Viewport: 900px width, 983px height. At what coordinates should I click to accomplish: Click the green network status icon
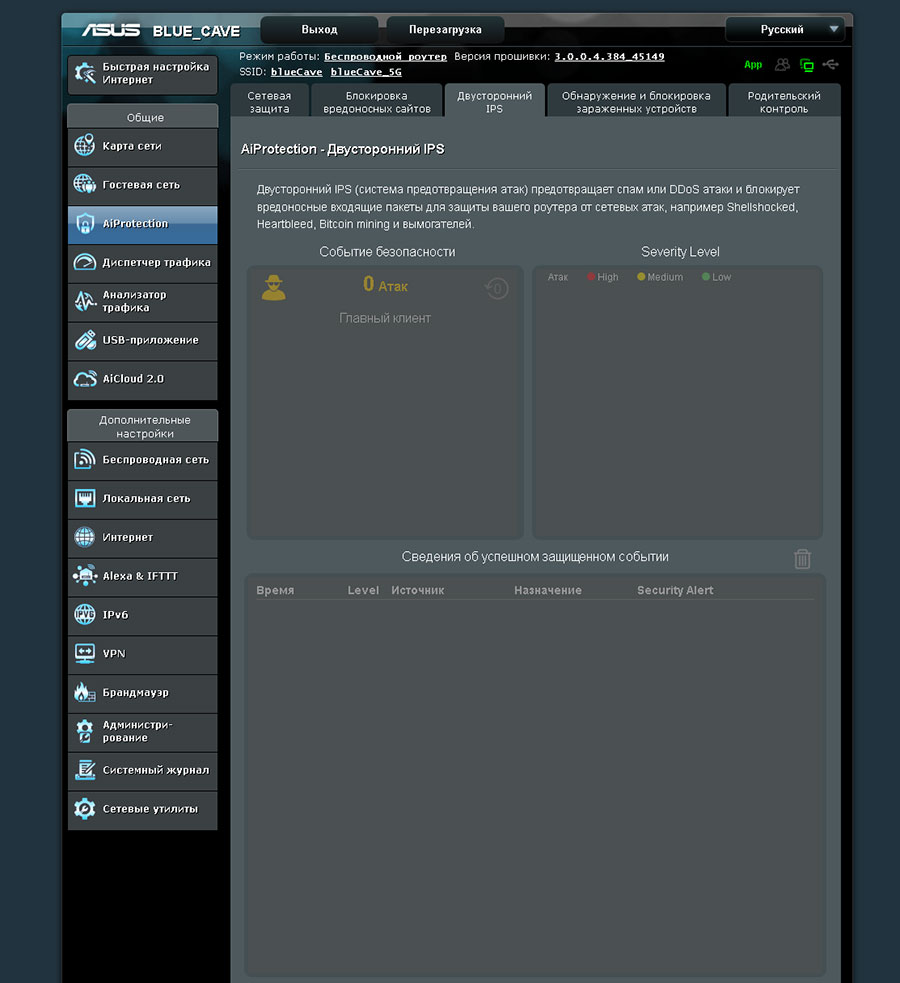click(807, 65)
